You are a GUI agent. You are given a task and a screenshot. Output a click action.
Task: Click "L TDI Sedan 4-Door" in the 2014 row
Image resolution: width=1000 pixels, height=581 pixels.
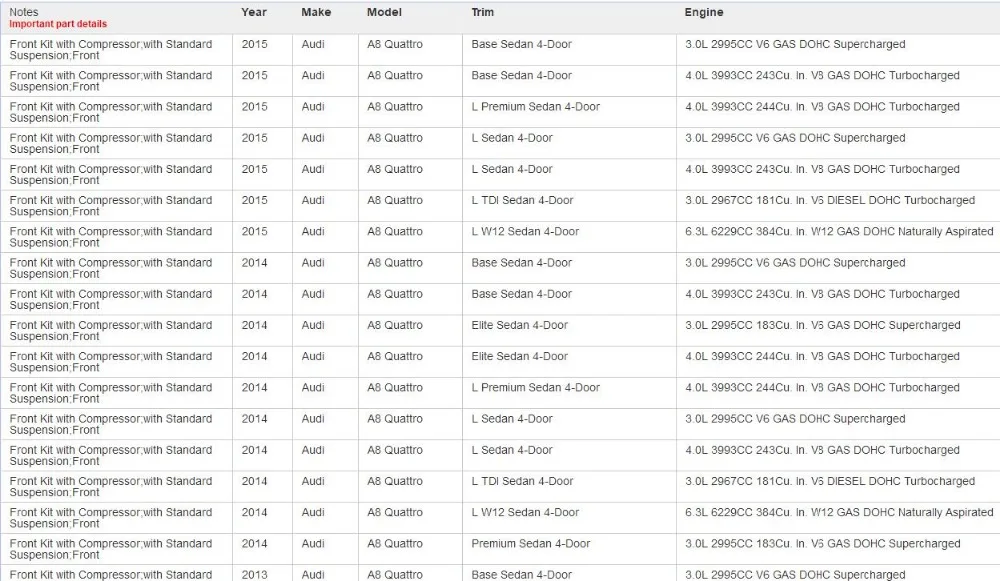coord(522,481)
